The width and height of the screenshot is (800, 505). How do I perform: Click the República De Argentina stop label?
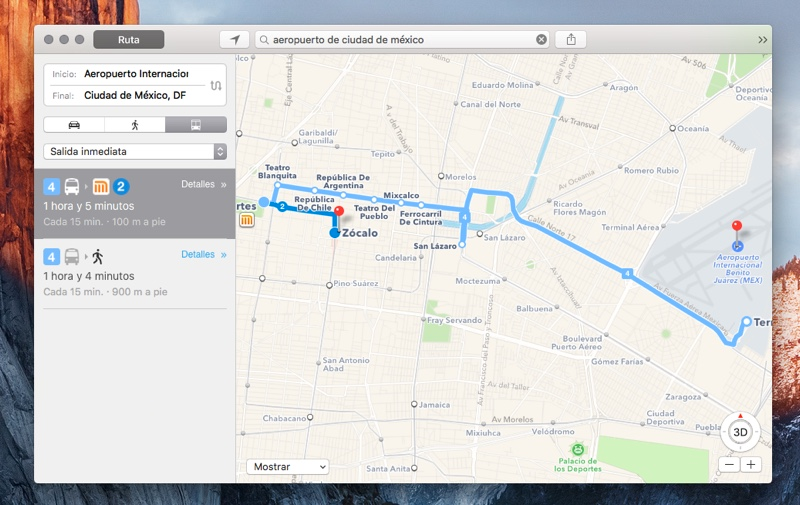343,181
